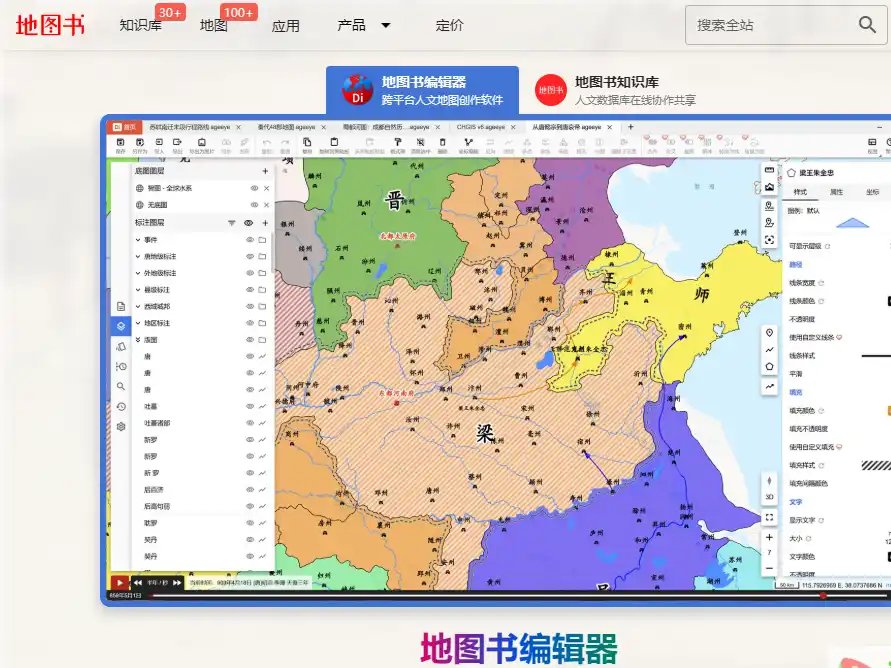Add a new editor tab with plus
This screenshot has width=891, height=668.
pyautogui.click(x=630, y=127)
